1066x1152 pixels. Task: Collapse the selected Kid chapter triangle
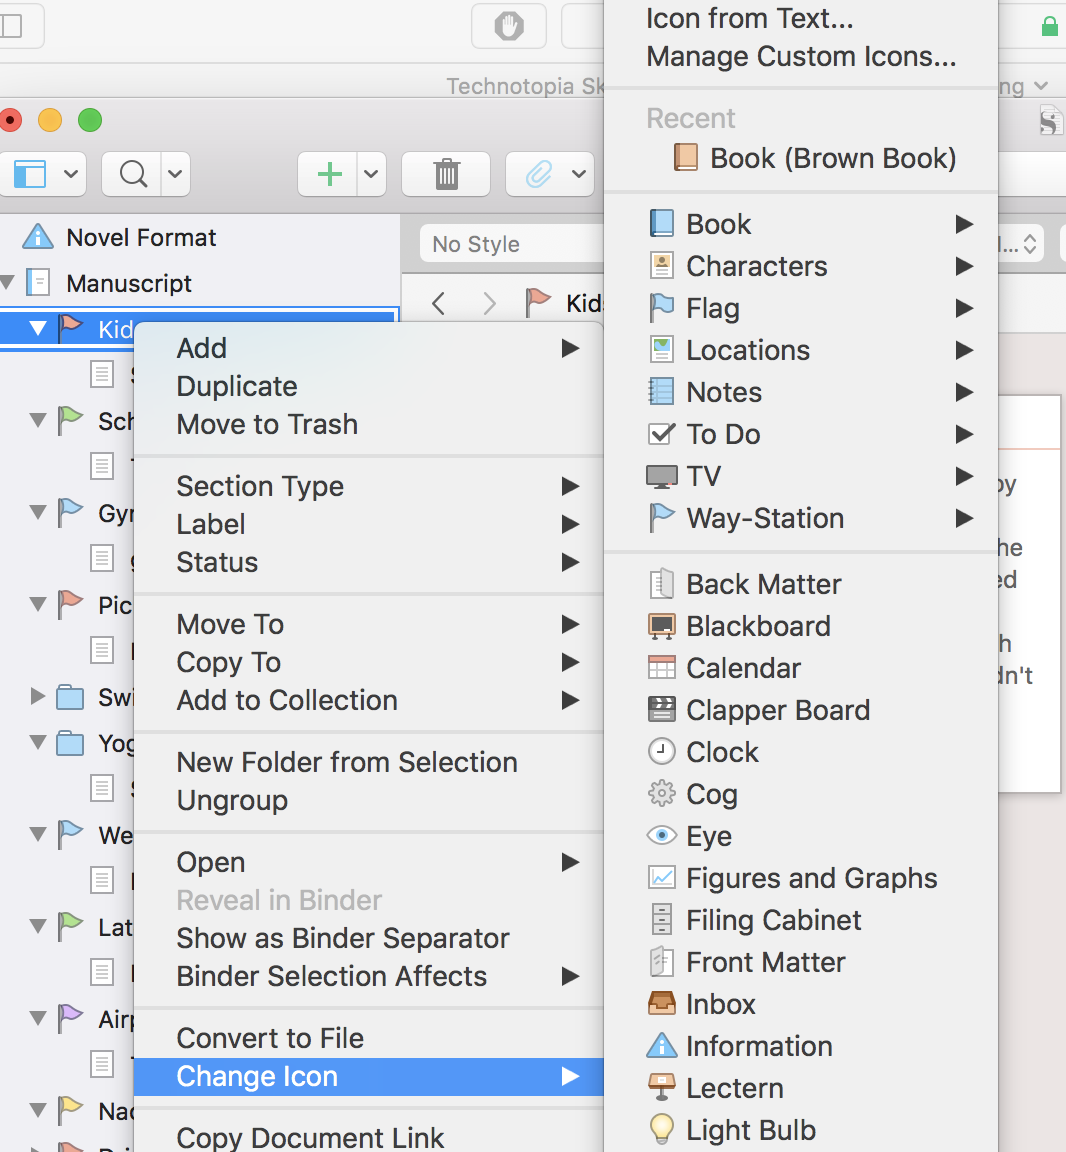click(x=37, y=328)
